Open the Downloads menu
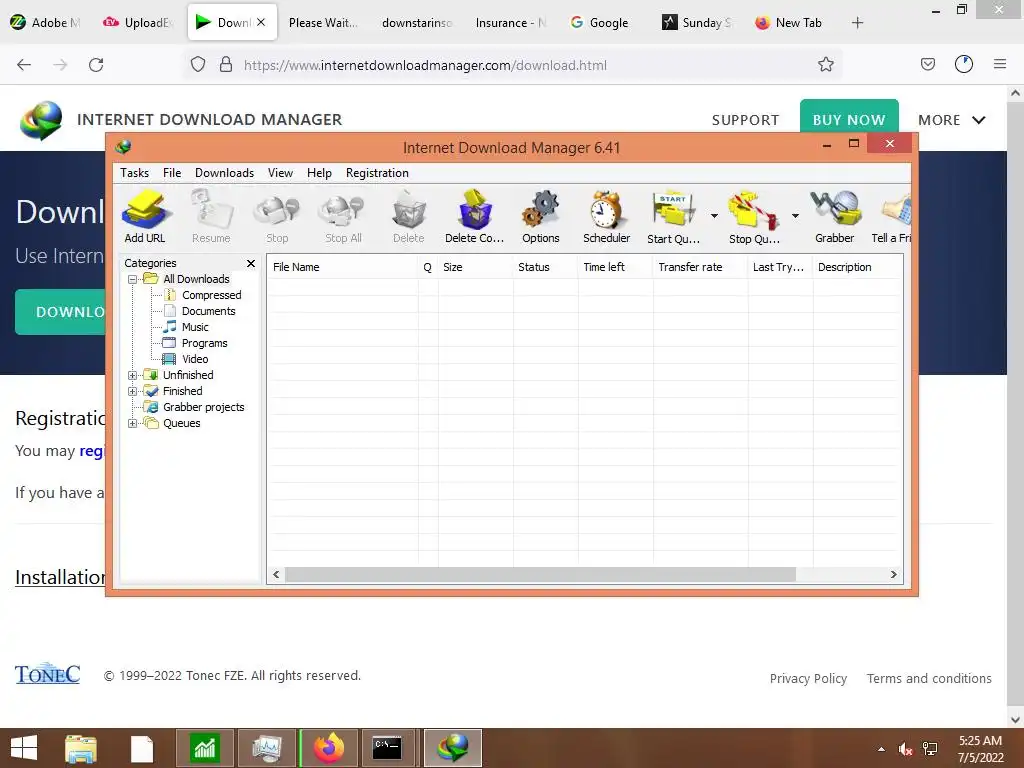Image resolution: width=1024 pixels, height=768 pixels. pos(224,173)
